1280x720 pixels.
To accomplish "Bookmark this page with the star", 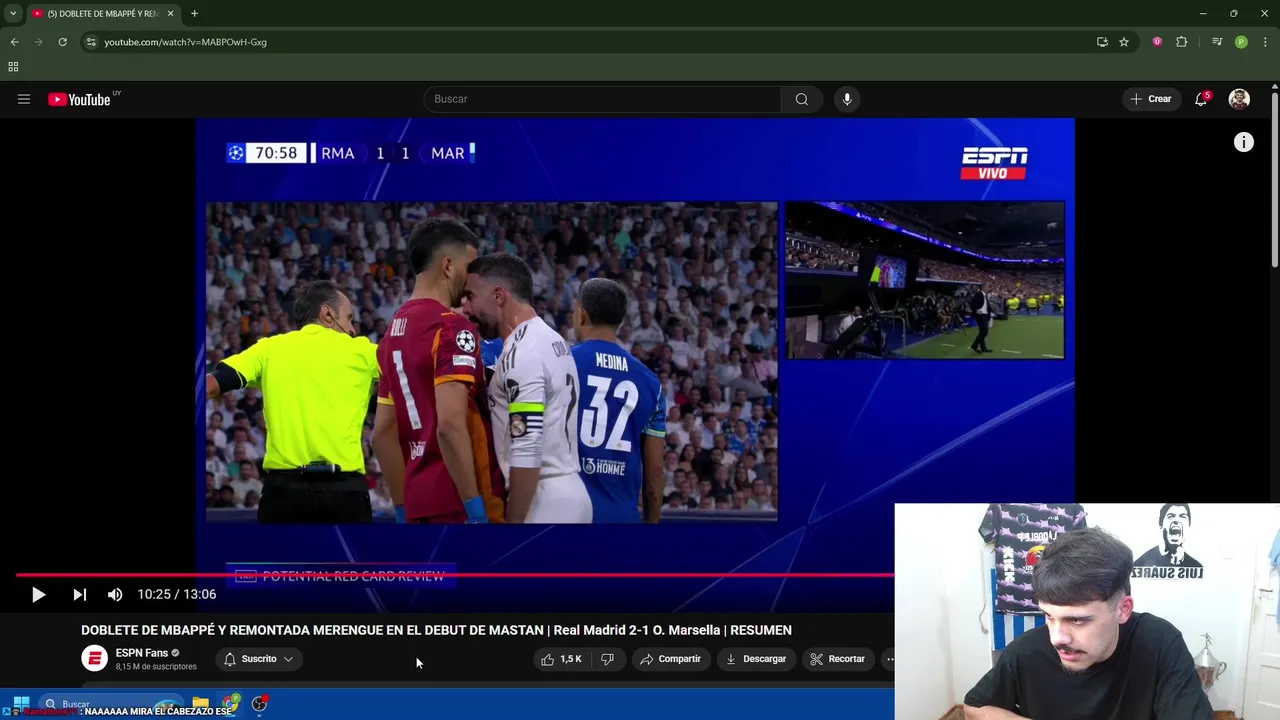I will [x=1124, y=42].
